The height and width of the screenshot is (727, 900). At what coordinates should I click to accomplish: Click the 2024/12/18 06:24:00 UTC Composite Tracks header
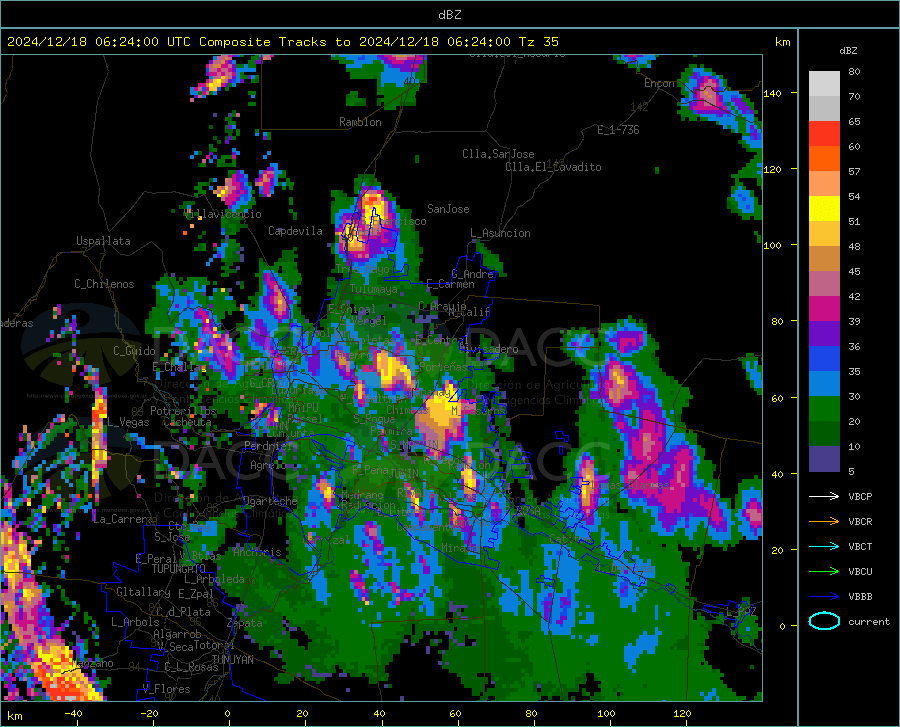click(x=282, y=41)
